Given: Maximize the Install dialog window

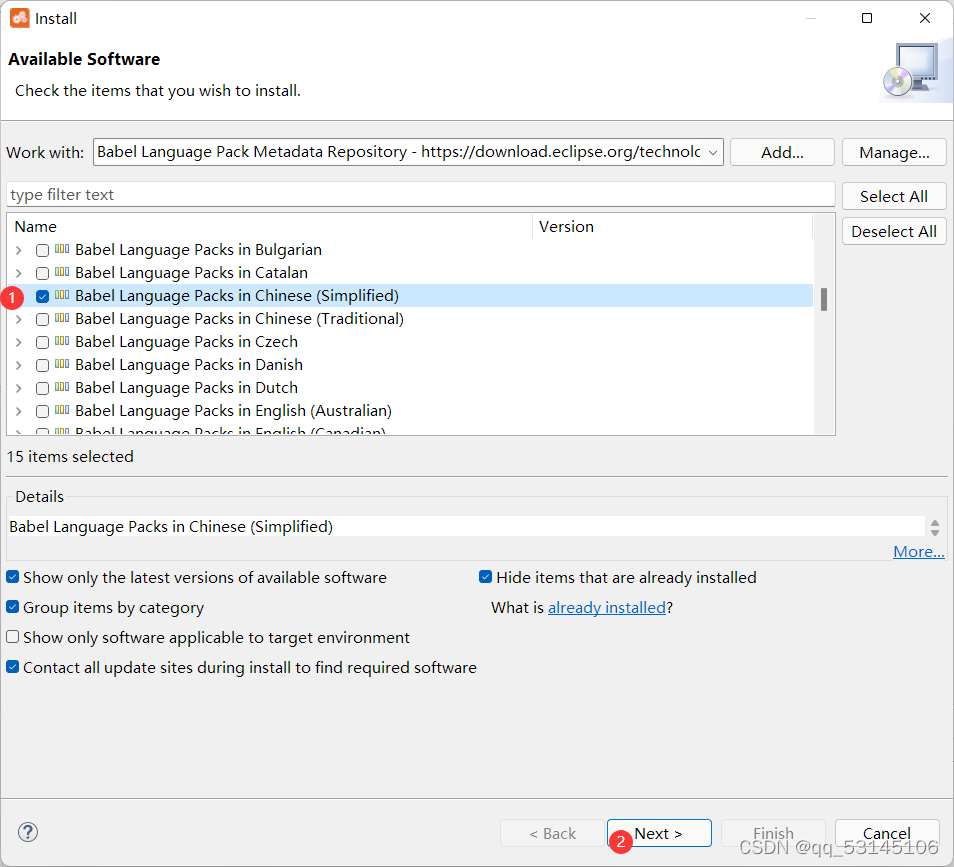Looking at the screenshot, I should [x=867, y=18].
